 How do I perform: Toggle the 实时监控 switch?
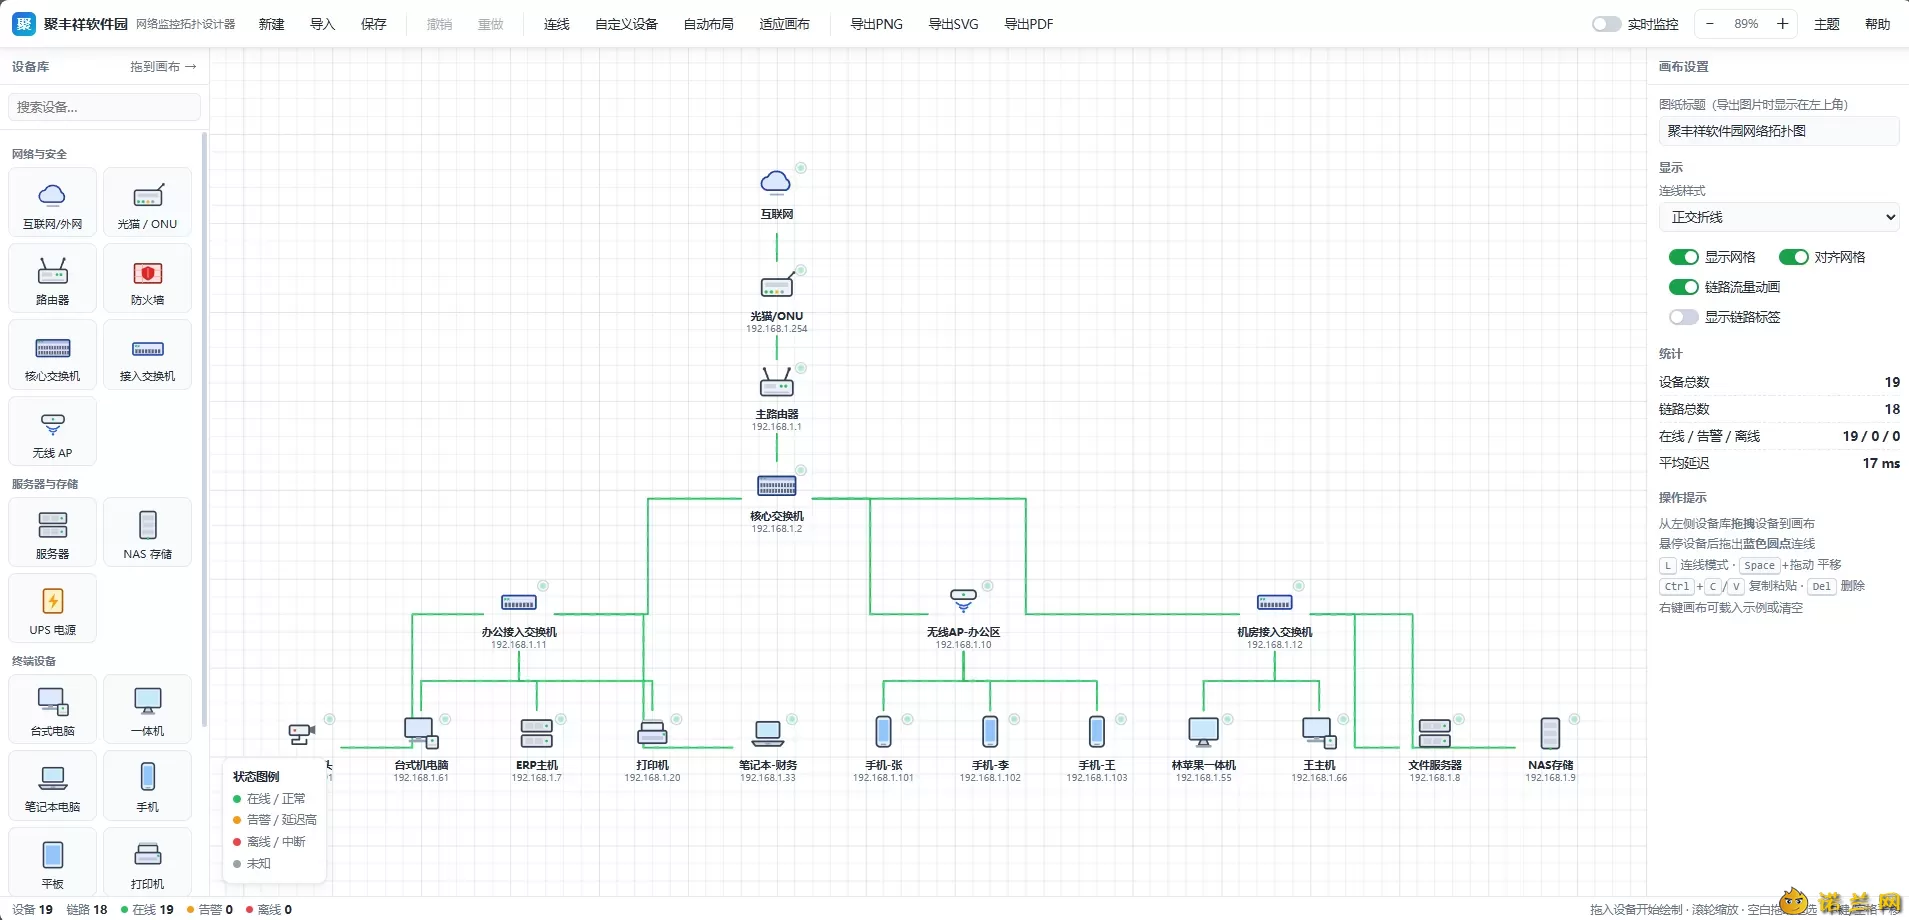point(1606,24)
